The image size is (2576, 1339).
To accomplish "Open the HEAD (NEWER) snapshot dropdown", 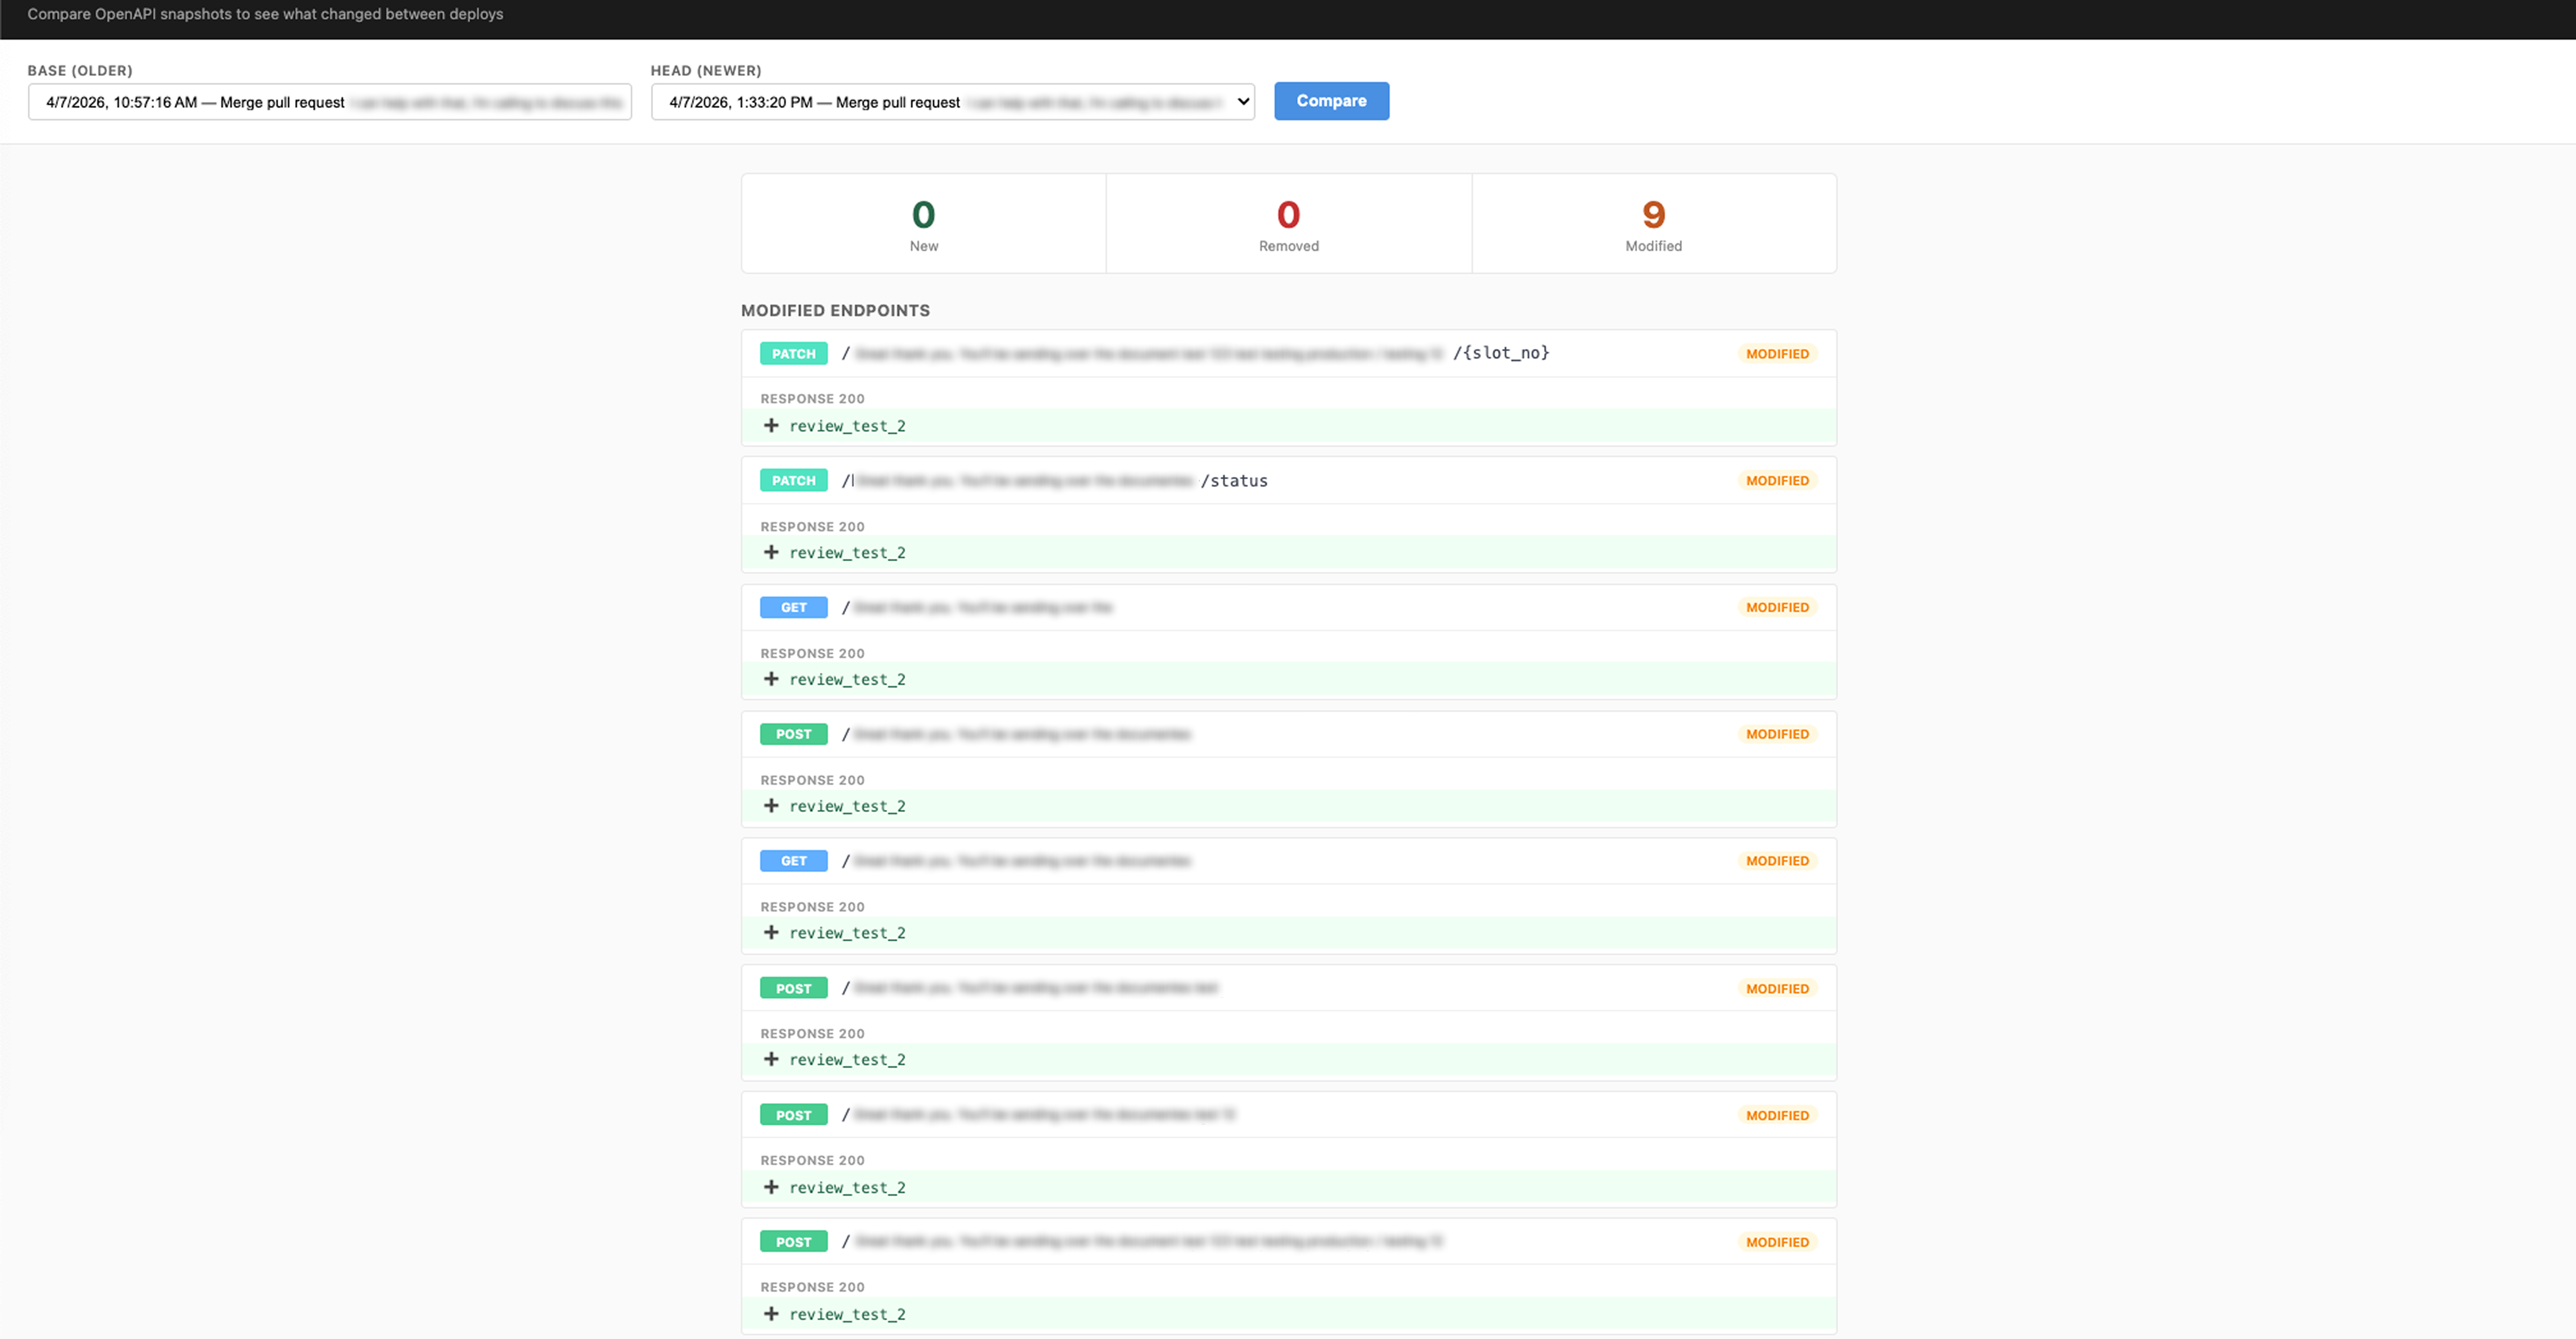I will pyautogui.click(x=952, y=102).
